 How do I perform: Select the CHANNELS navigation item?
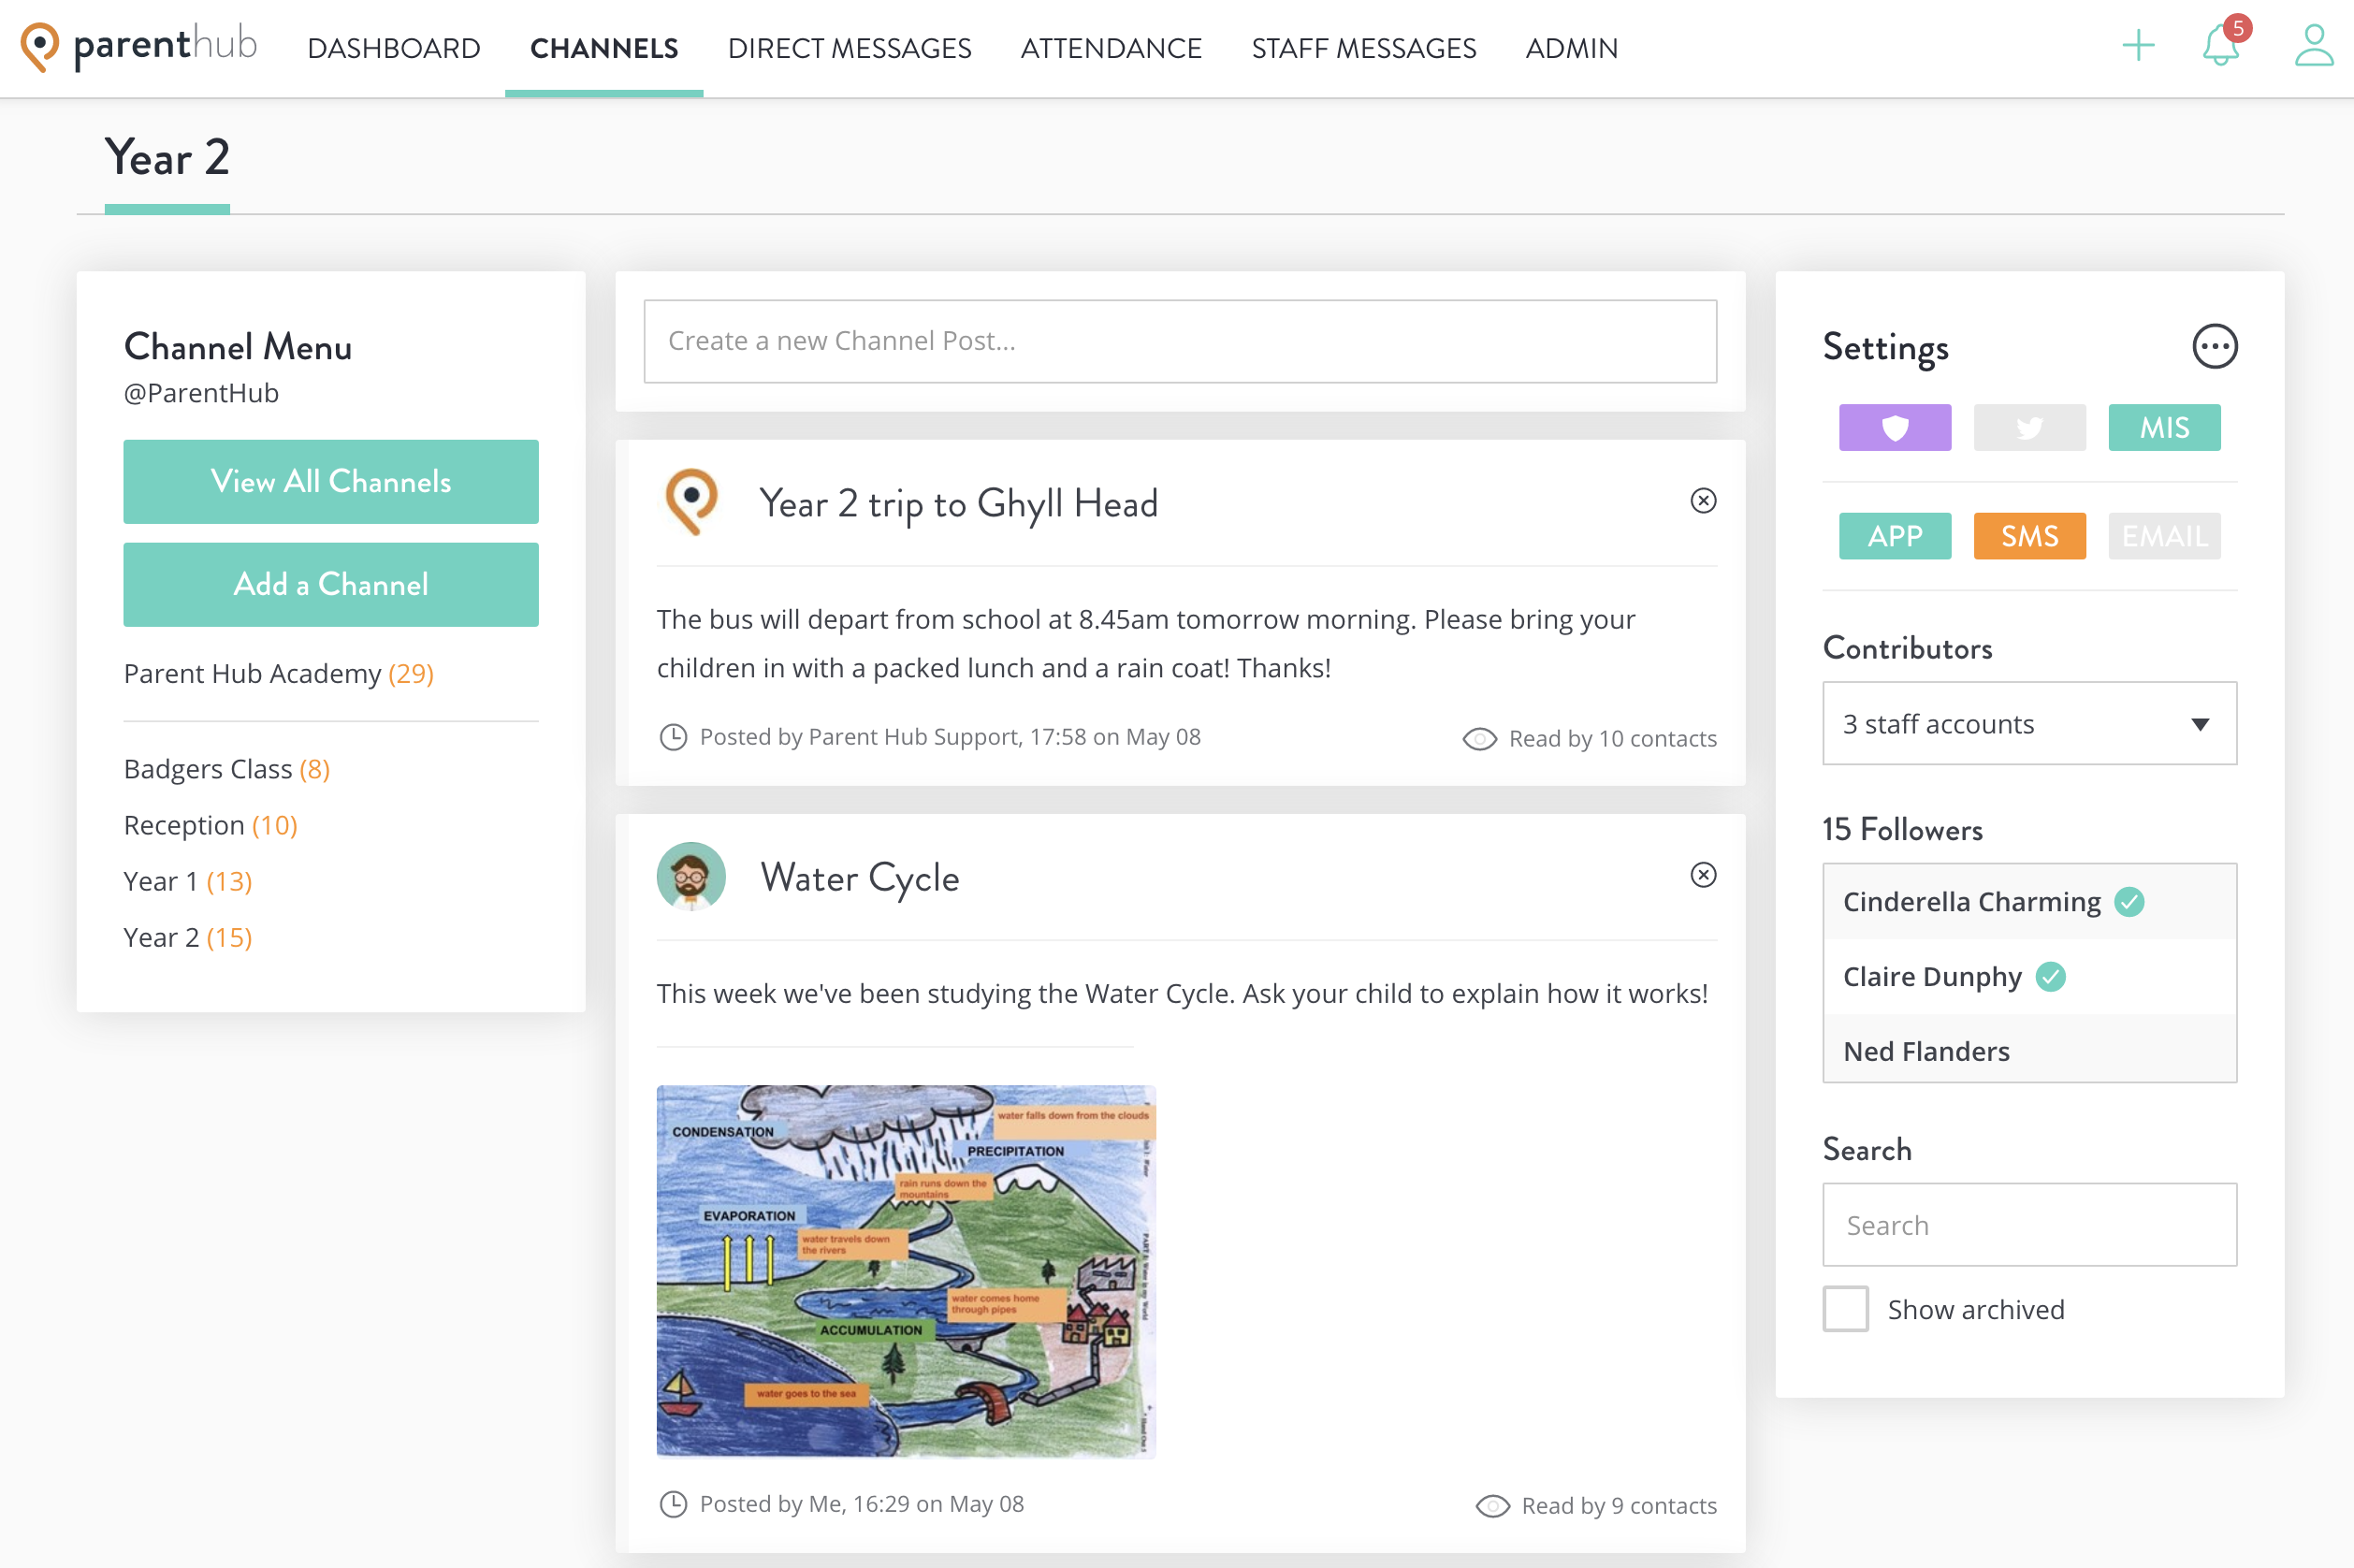(x=604, y=48)
